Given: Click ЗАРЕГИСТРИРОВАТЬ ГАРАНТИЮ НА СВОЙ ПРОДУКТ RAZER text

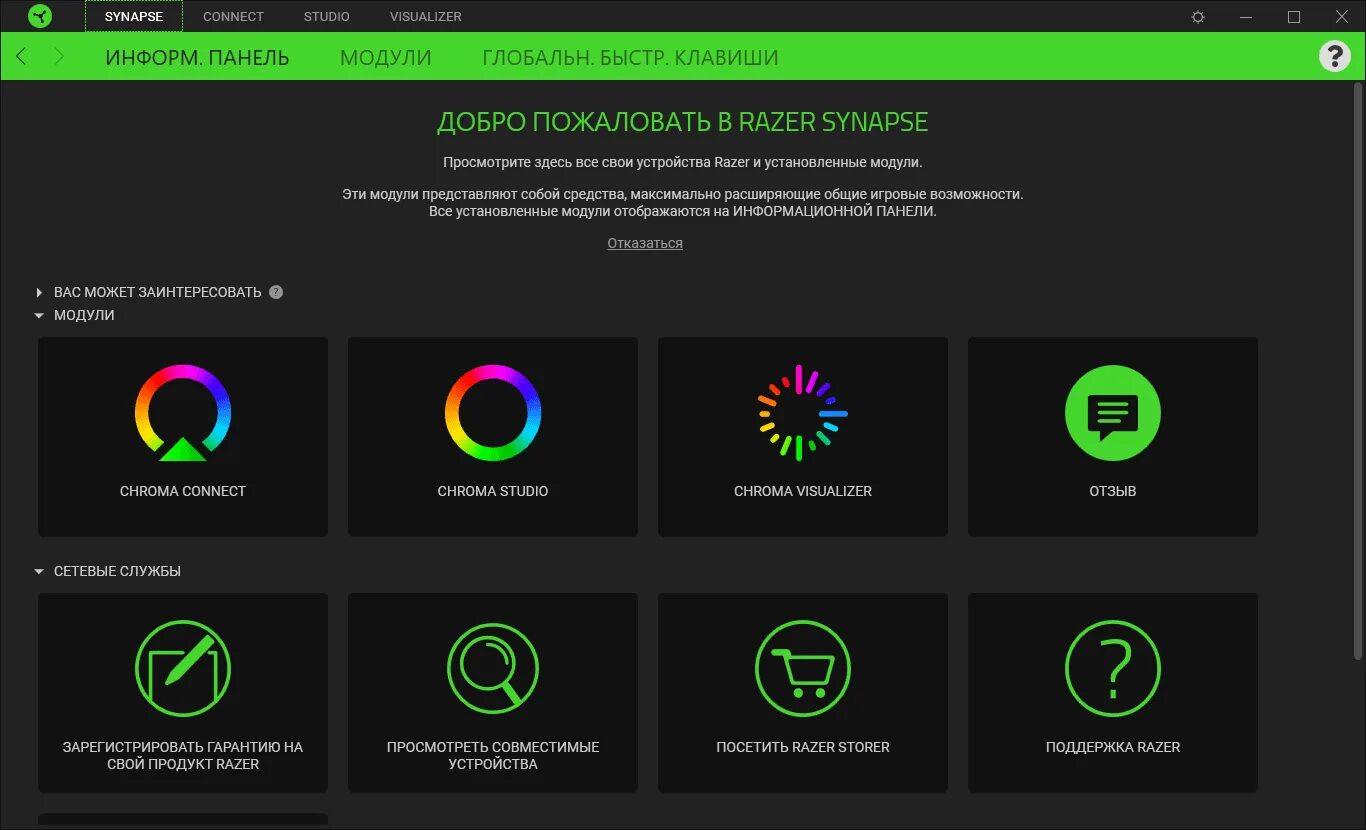Looking at the screenshot, I should pos(183,755).
